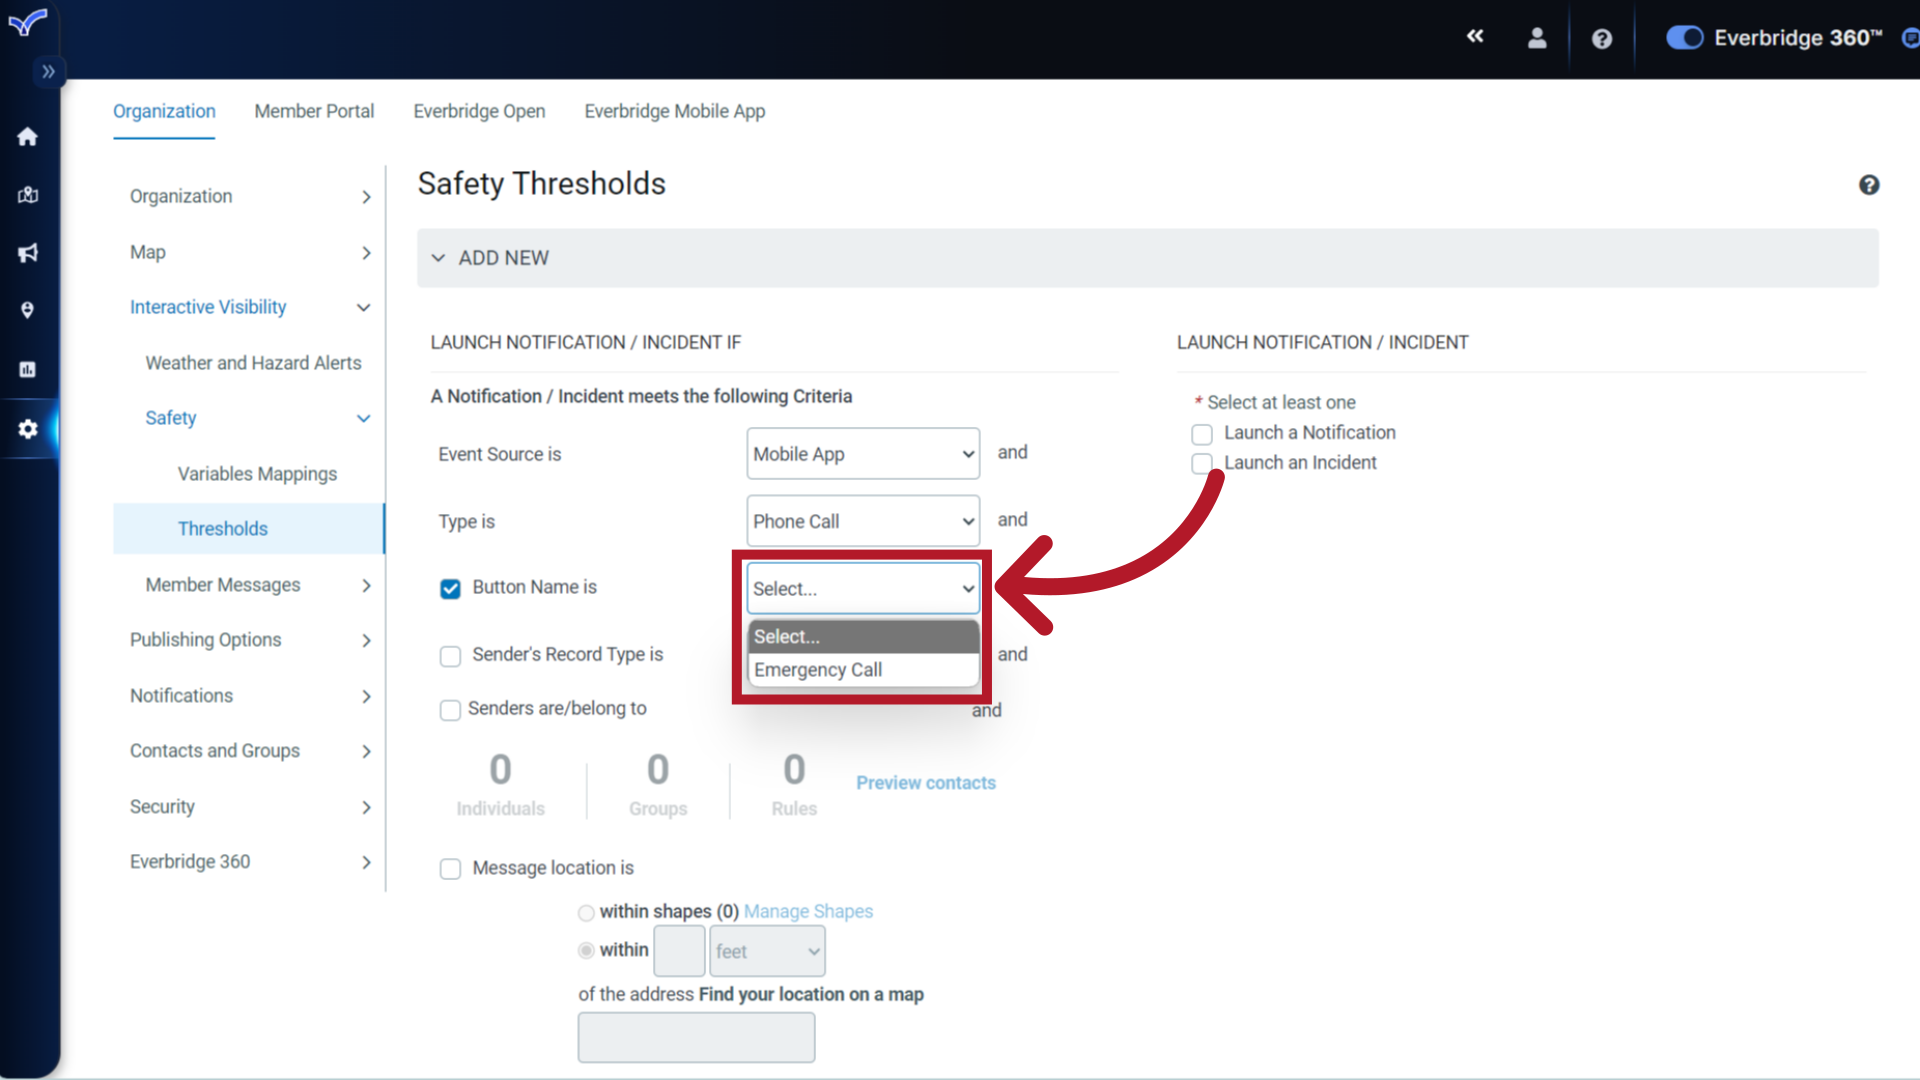
Task: Click Find your location on a map
Action: click(x=811, y=995)
